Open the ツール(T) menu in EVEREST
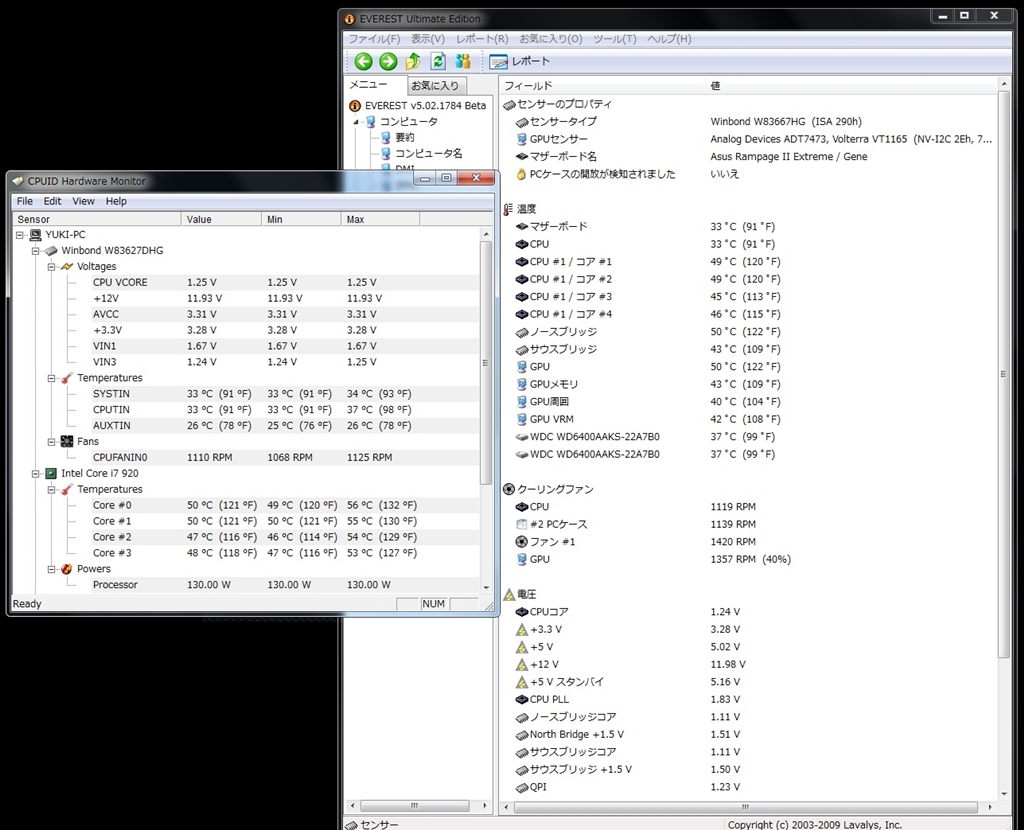The height and width of the screenshot is (830, 1024). click(614, 39)
